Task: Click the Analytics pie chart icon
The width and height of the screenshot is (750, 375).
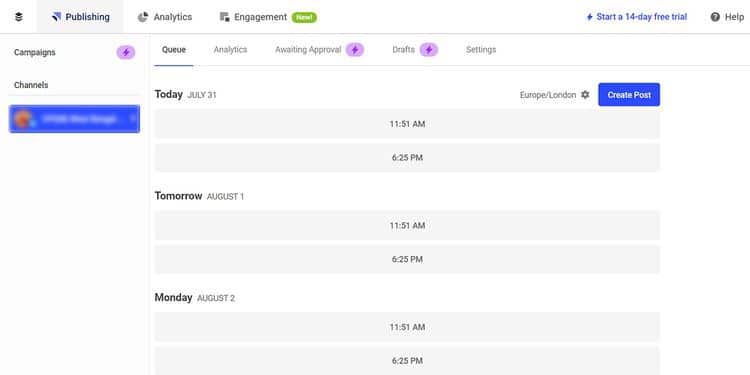Action: pyautogui.click(x=143, y=17)
